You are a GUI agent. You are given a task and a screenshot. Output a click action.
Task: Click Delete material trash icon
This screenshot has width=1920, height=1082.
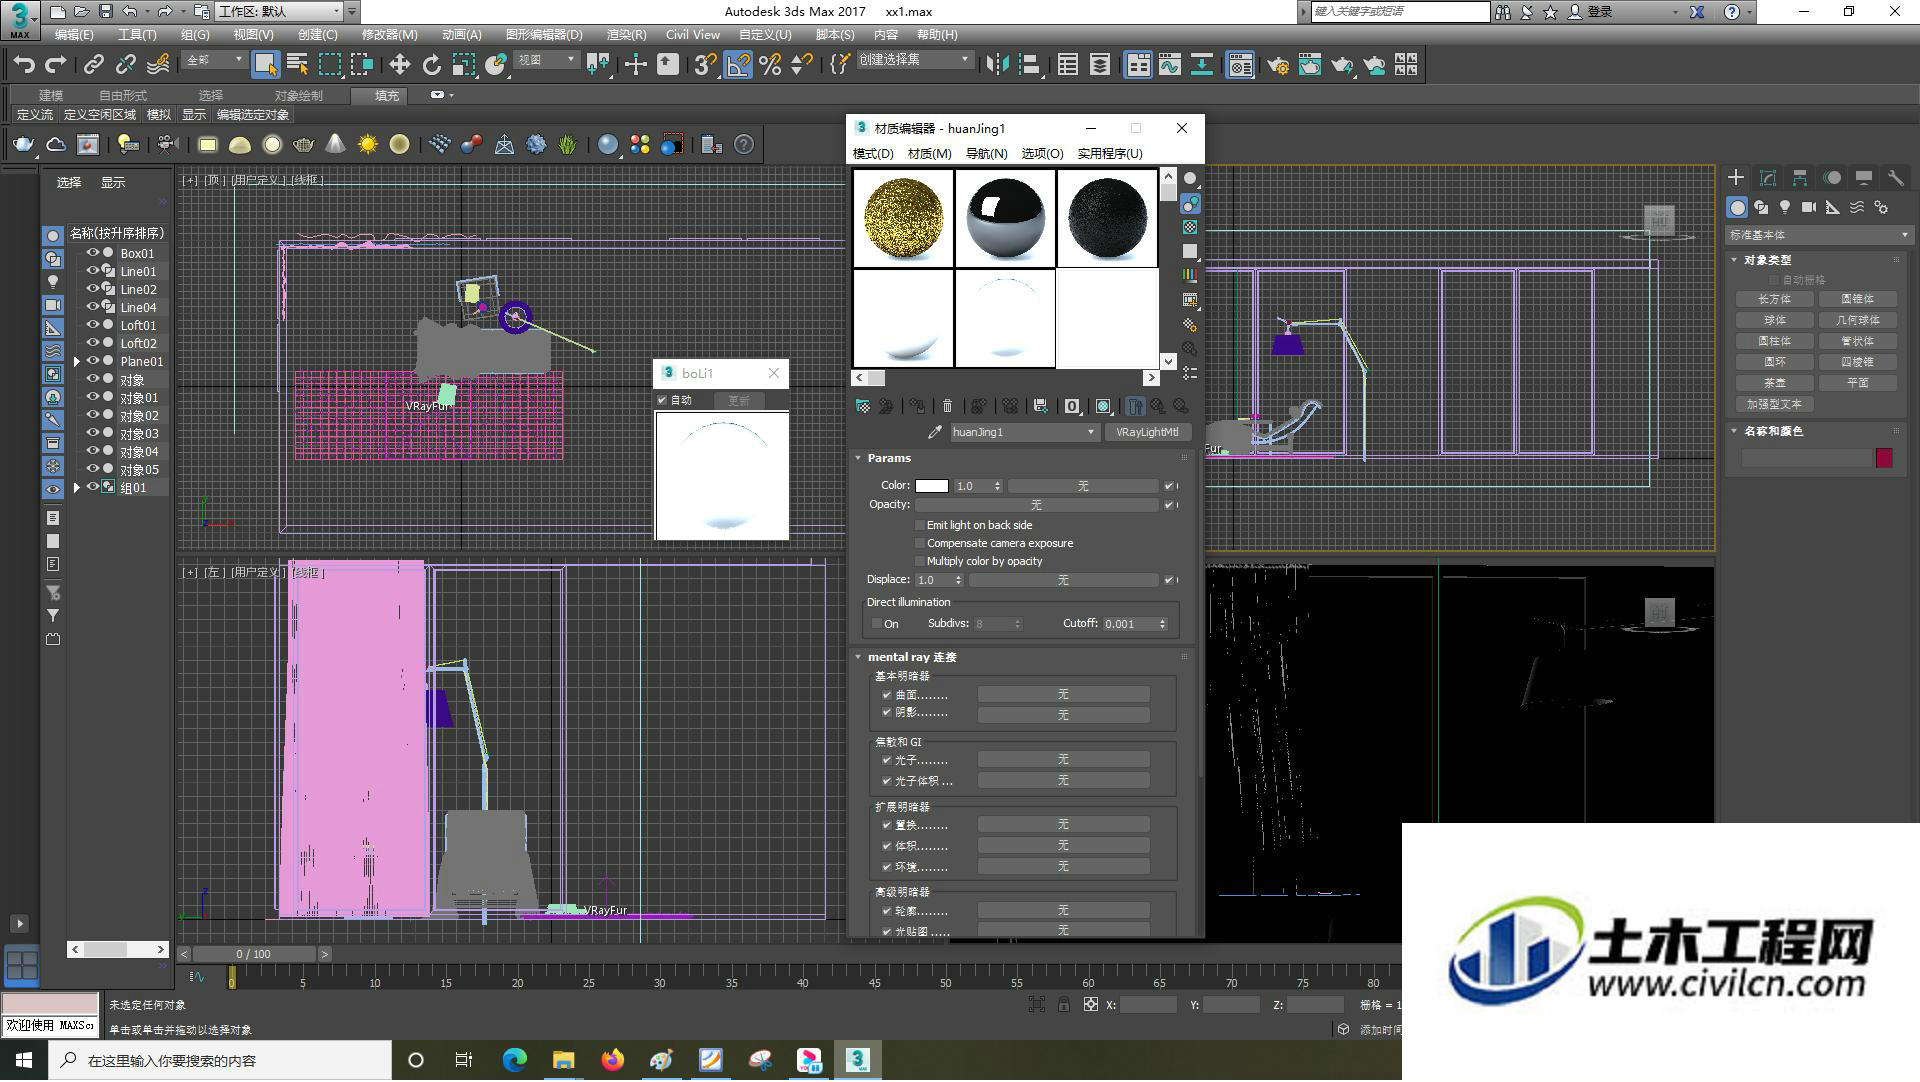947,406
